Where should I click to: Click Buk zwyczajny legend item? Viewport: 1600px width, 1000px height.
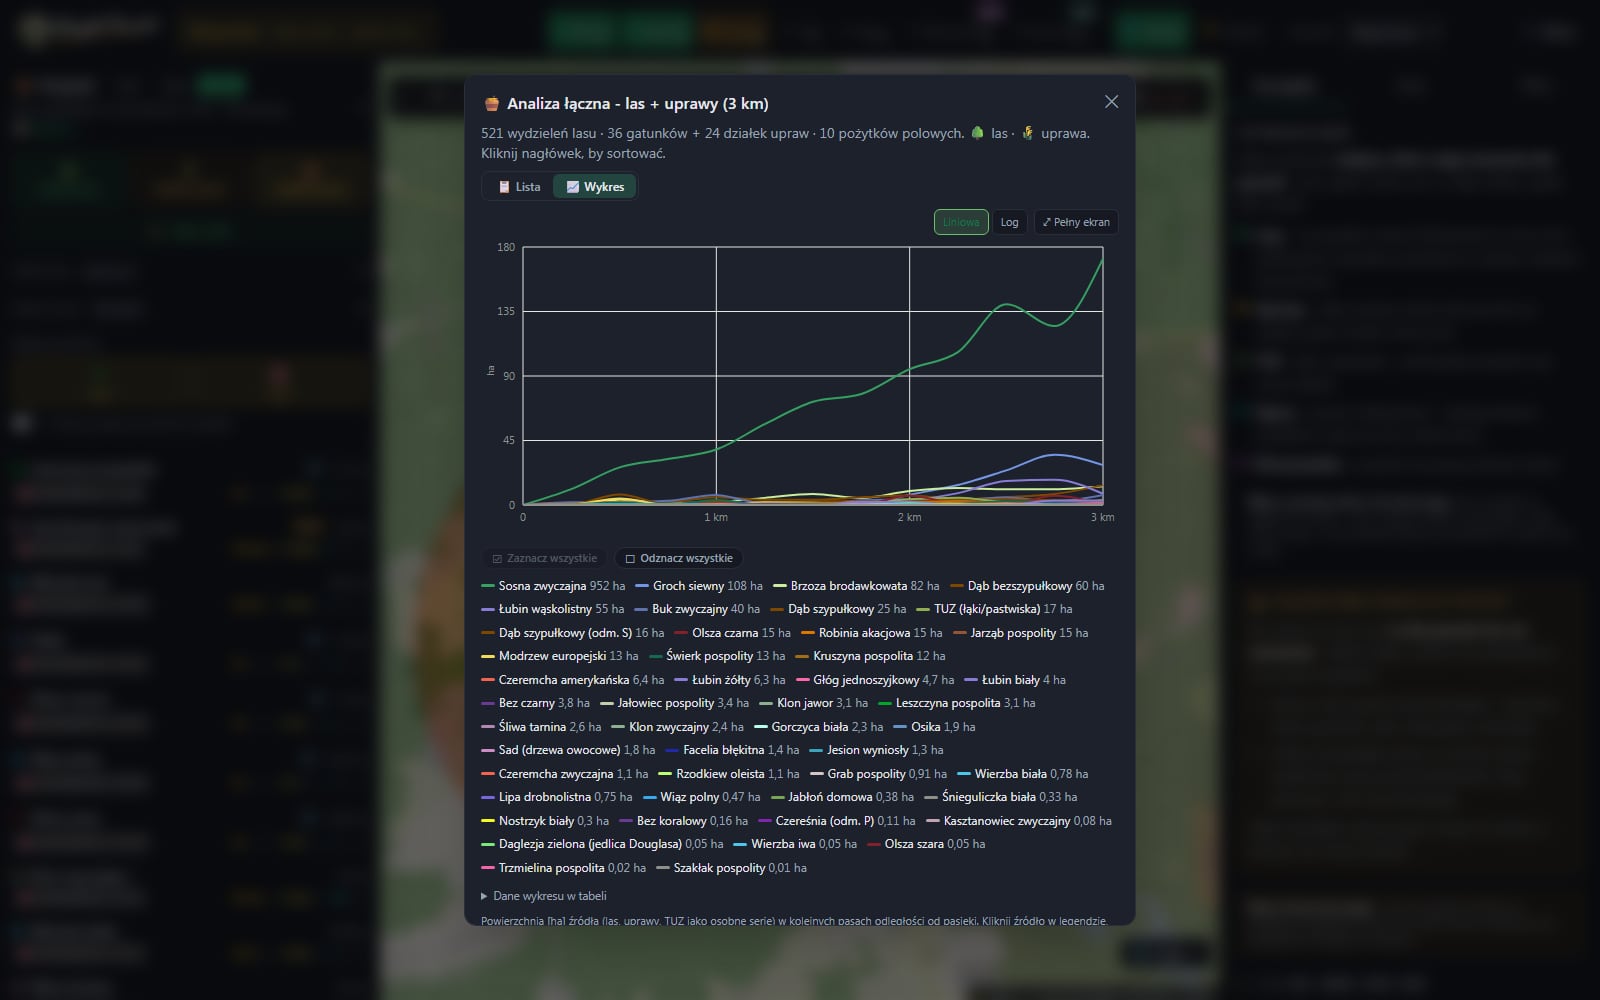pyautogui.click(x=697, y=609)
